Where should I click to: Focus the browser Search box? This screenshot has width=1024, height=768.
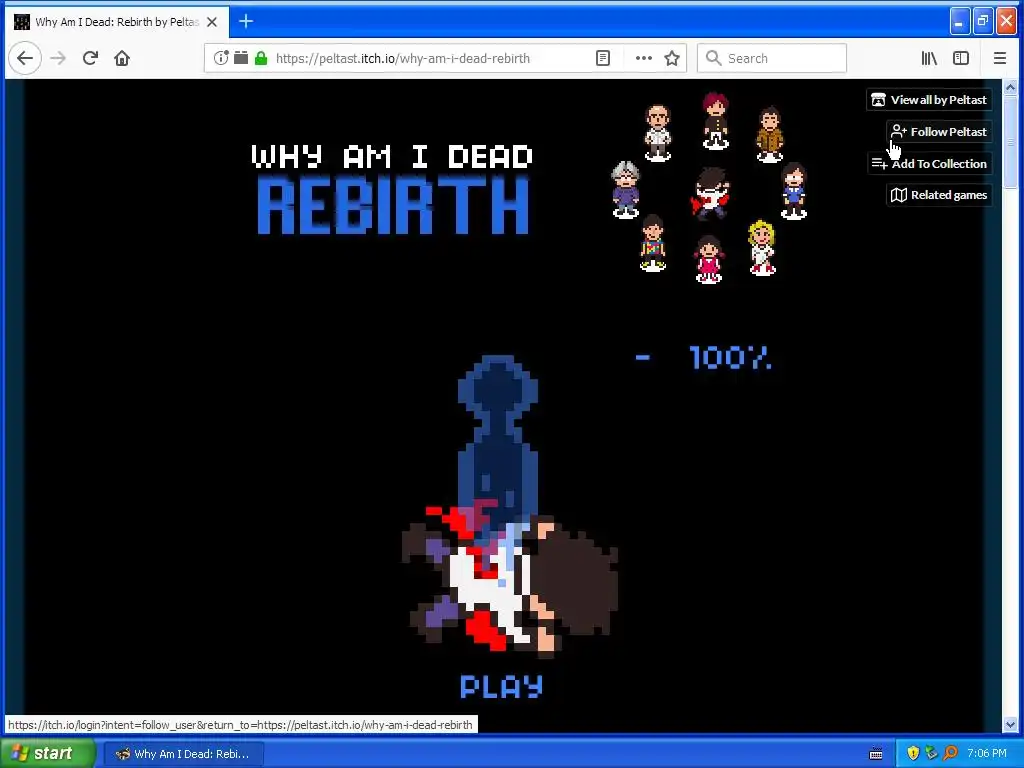point(772,58)
